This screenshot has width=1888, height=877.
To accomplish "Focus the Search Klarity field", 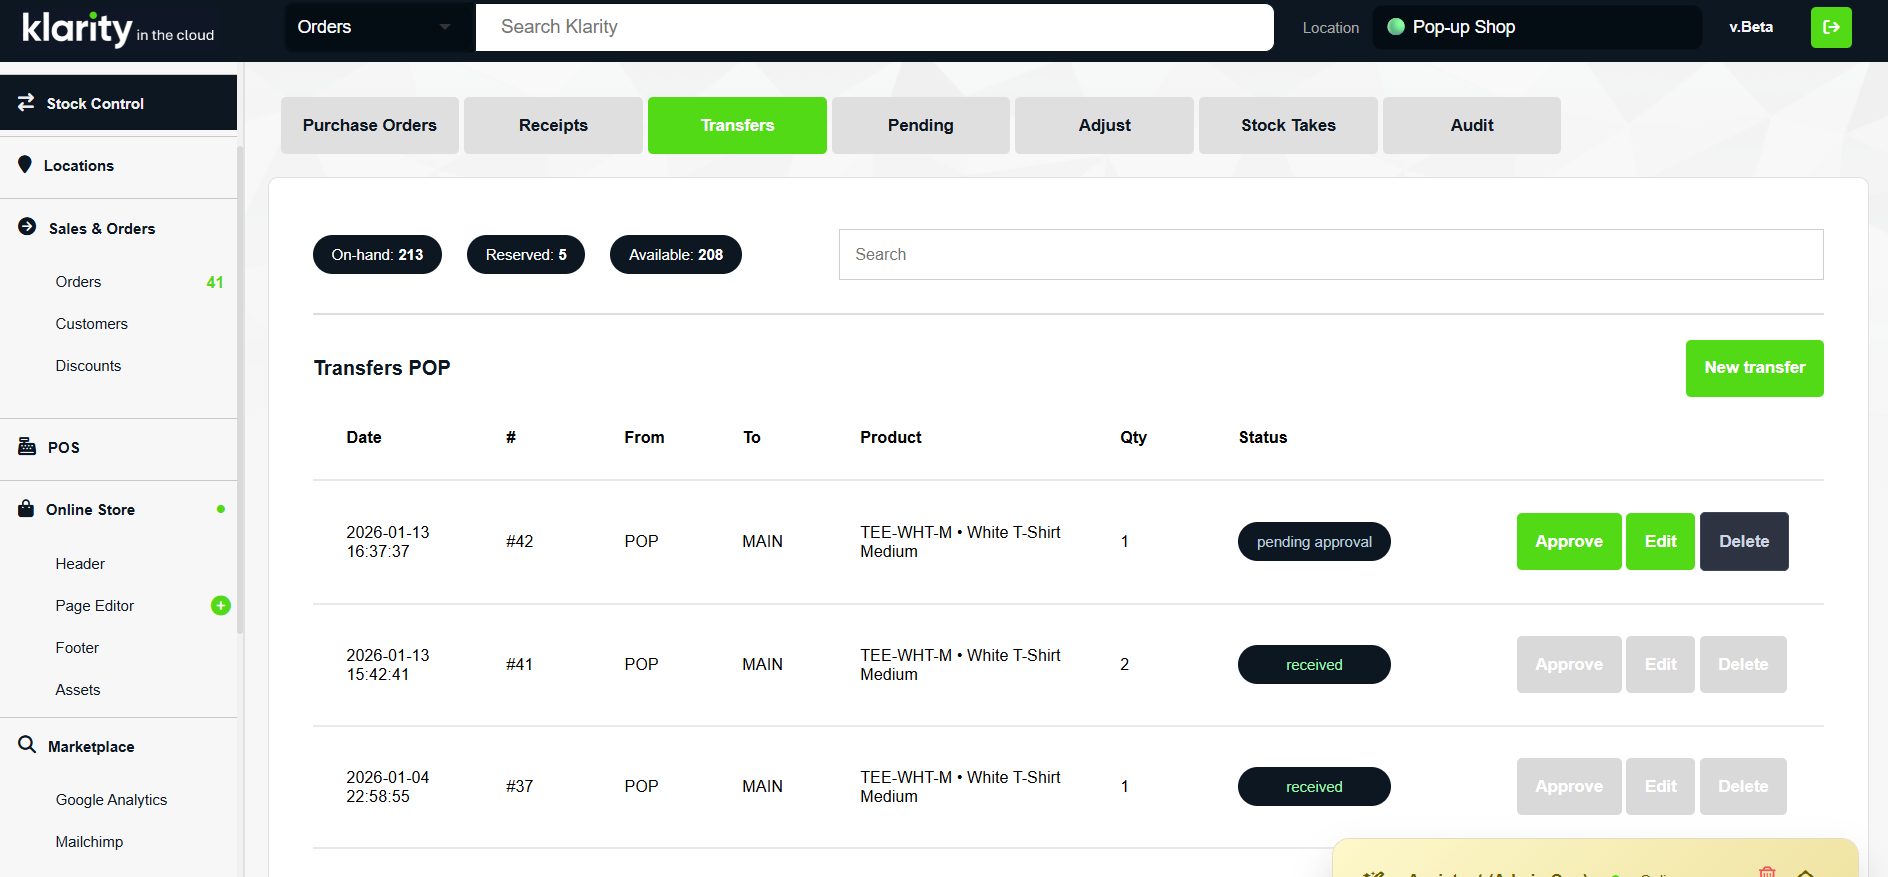I will click(x=874, y=27).
